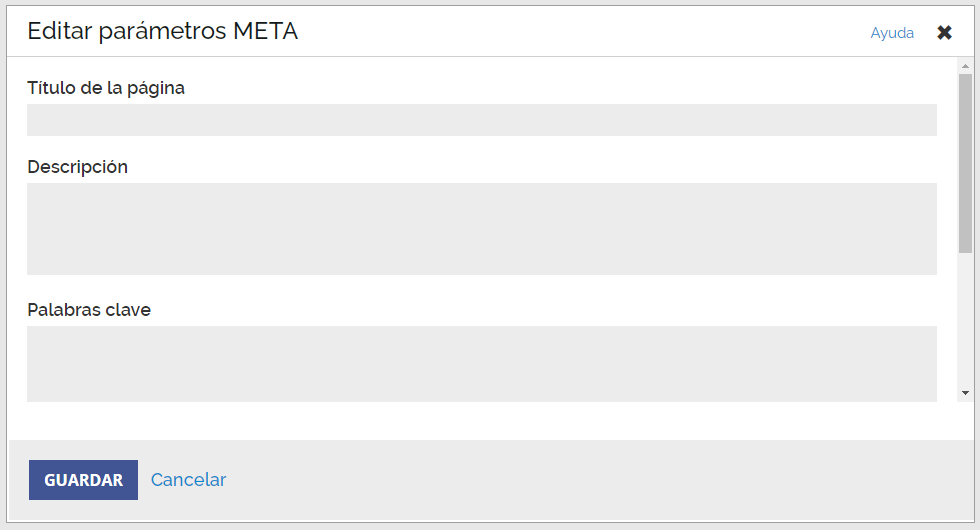Click the empty header space left of Ayuda
Image resolution: width=980 pixels, height=530 pixels.
pos(600,32)
